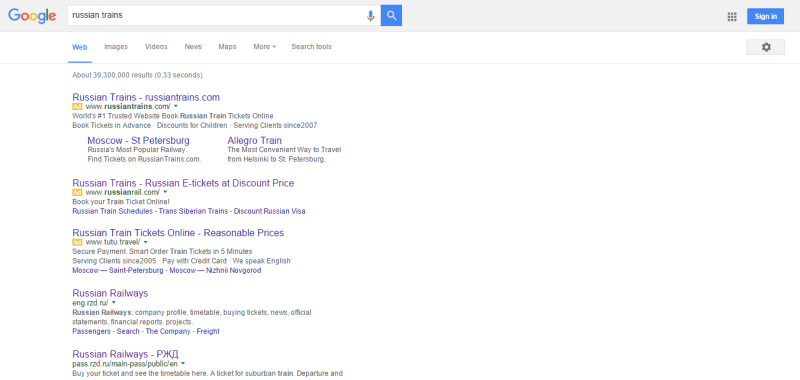
Task: Click the Google logo
Action: click(x=32, y=16)
